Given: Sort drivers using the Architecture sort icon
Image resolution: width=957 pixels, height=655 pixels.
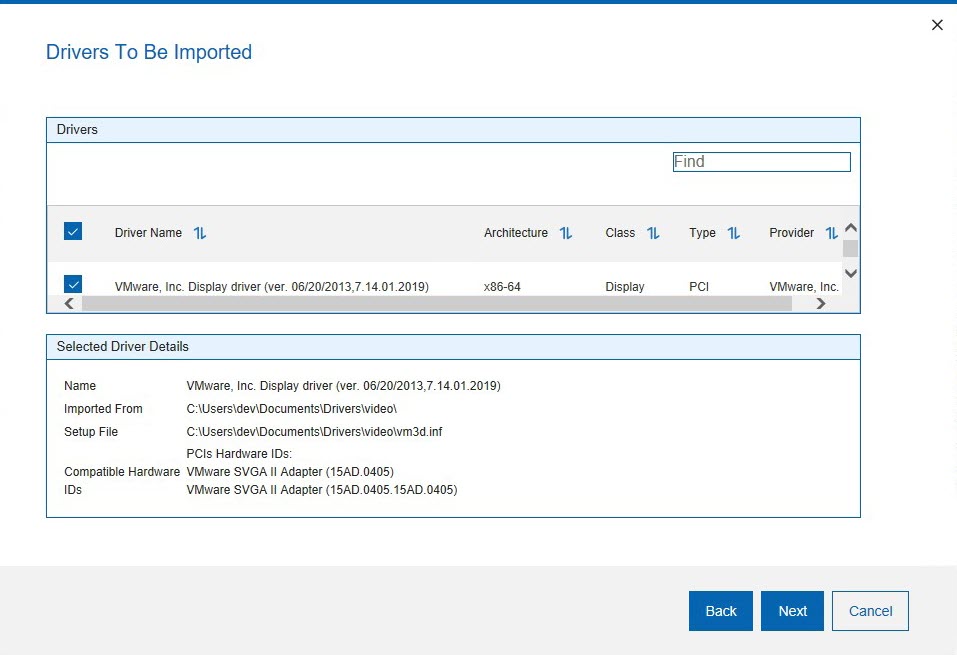Looking at the screenshot, I should pyautogui.click(x=566, y=233).
